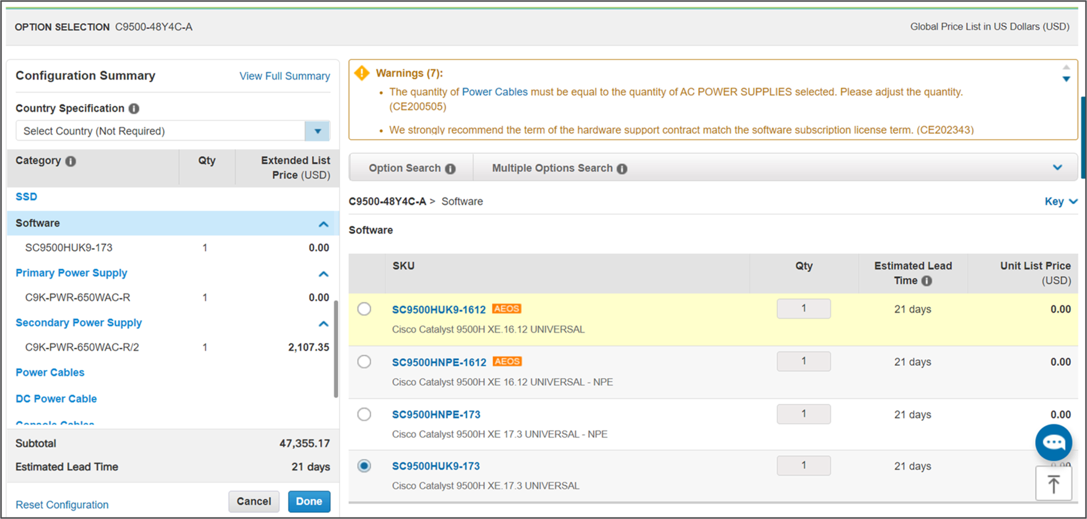Open the Multiple Options Search tab
The width and height of the screenshot is (1087, 519).
click(559, 168)
